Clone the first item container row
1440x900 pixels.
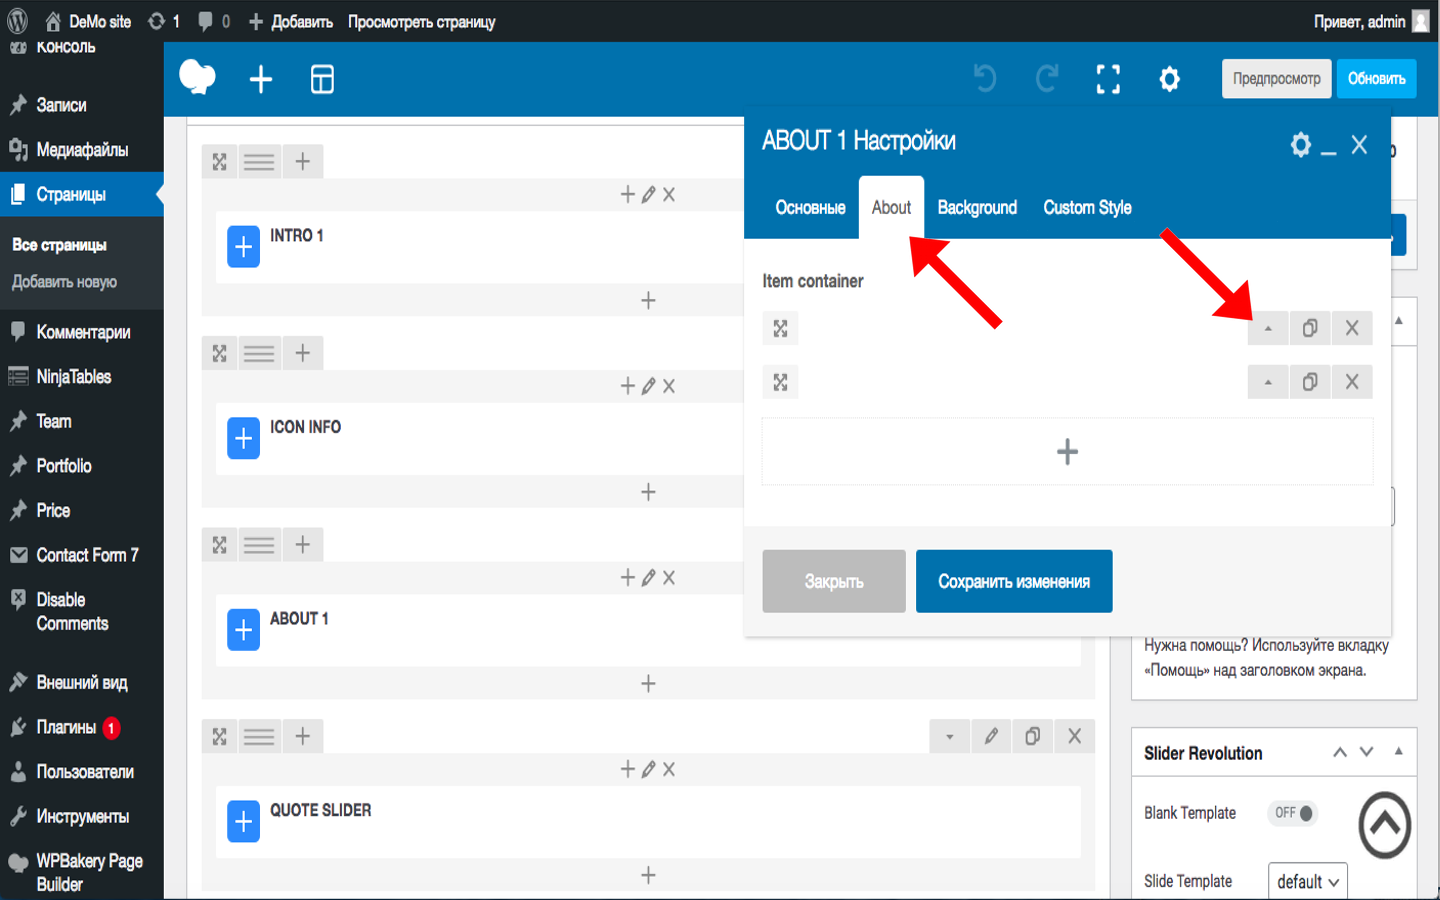pos(1310,328)
